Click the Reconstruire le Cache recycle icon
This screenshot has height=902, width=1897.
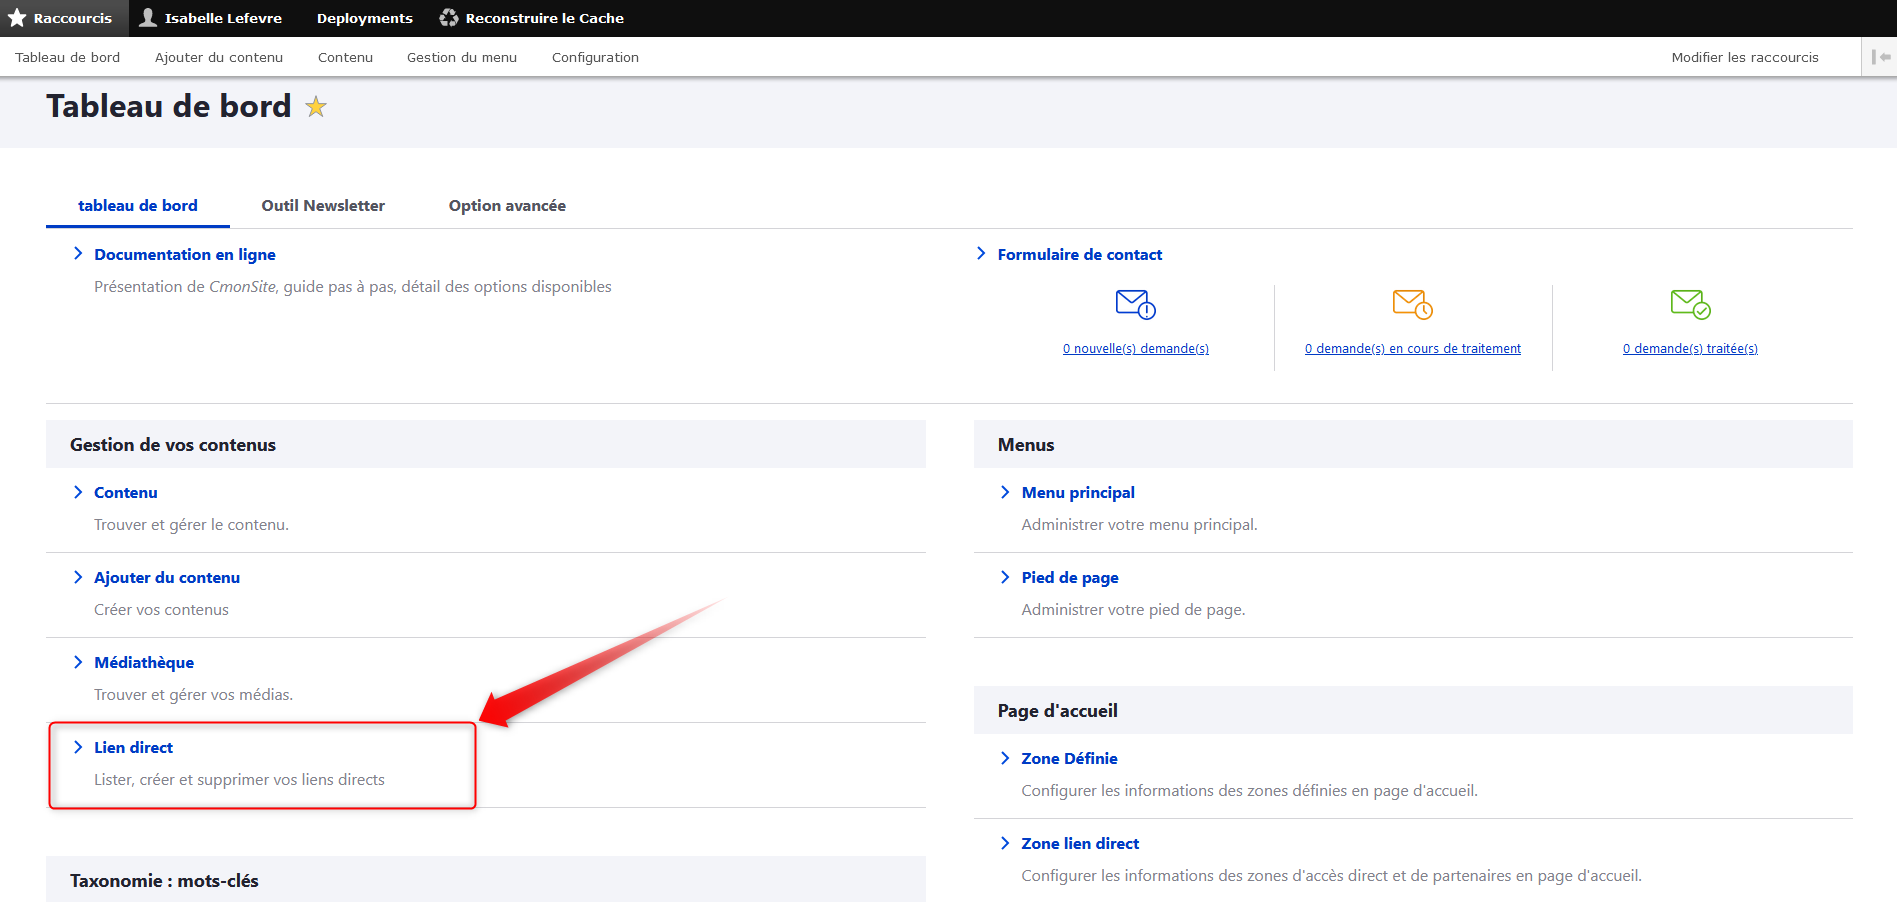click(x=449, y=18)
